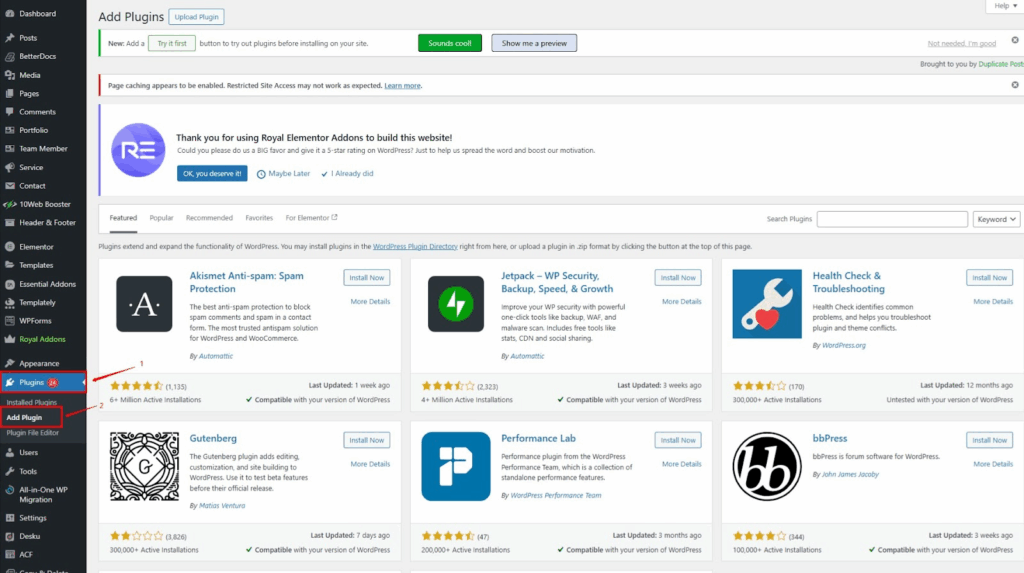Open Elementor in the sidebar
Image resolution: width=1024 pixels, height=573 pixels.
[x=36, y=247]
